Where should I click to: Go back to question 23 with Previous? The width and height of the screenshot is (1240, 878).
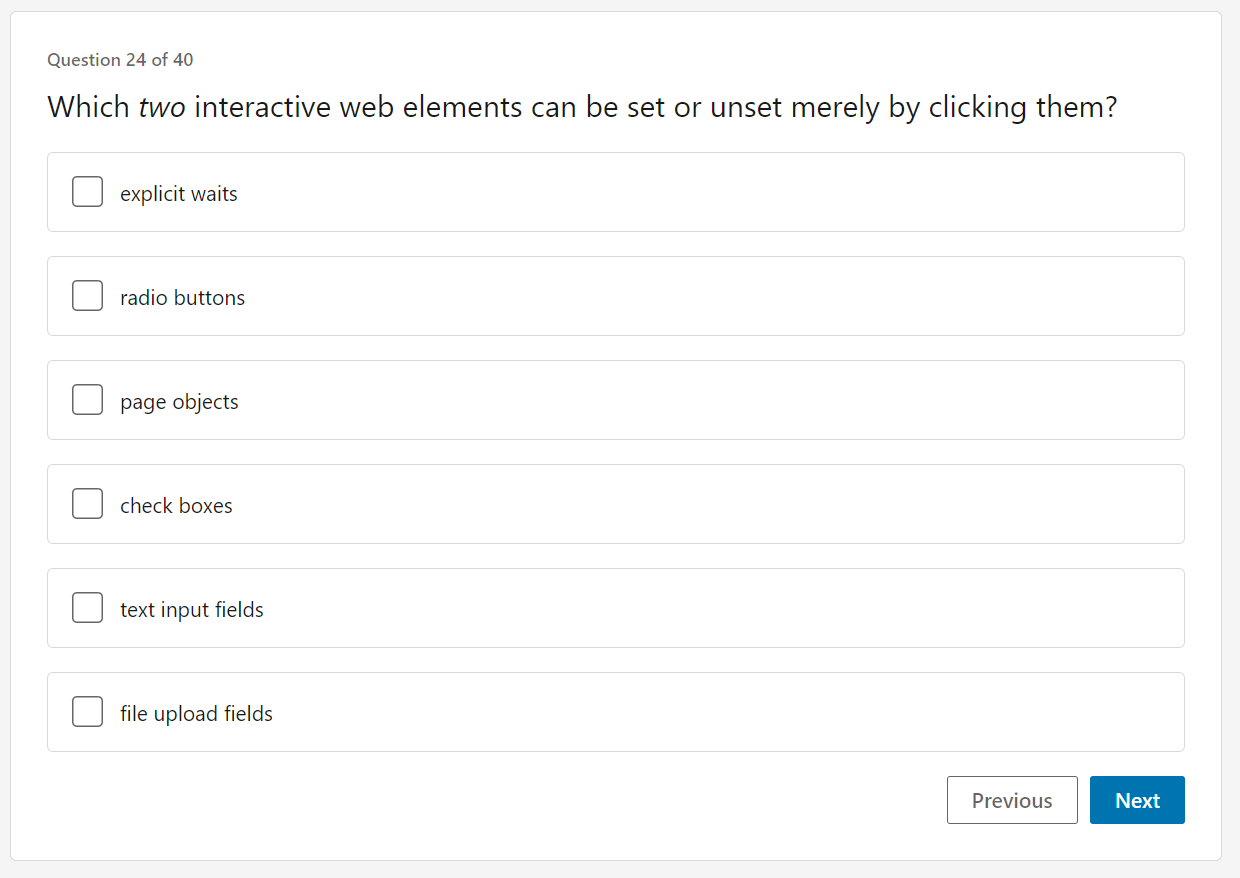click(1012, 800)
